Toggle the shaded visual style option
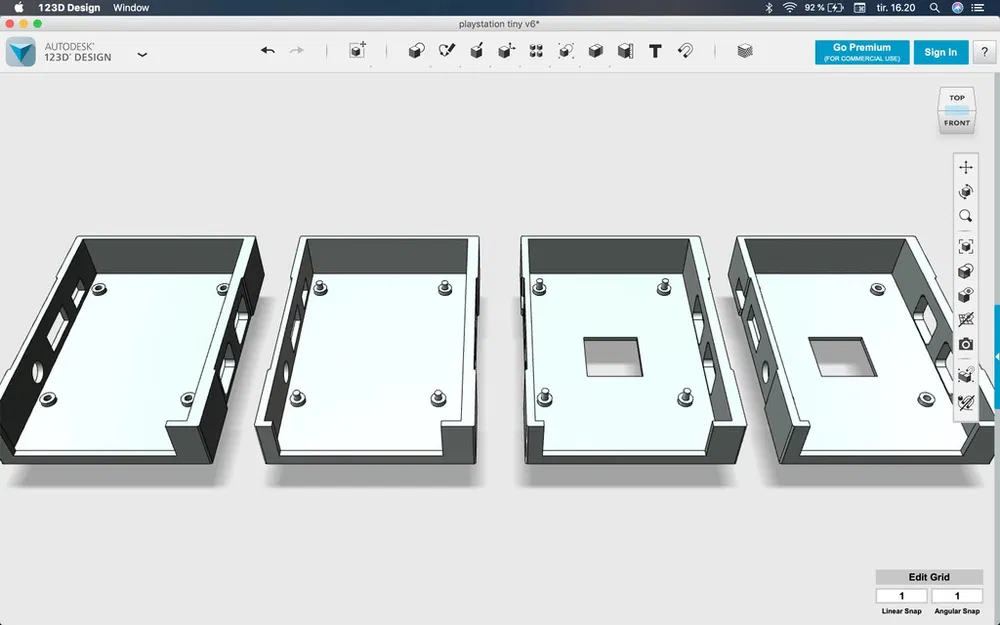 tap(965, 270)
